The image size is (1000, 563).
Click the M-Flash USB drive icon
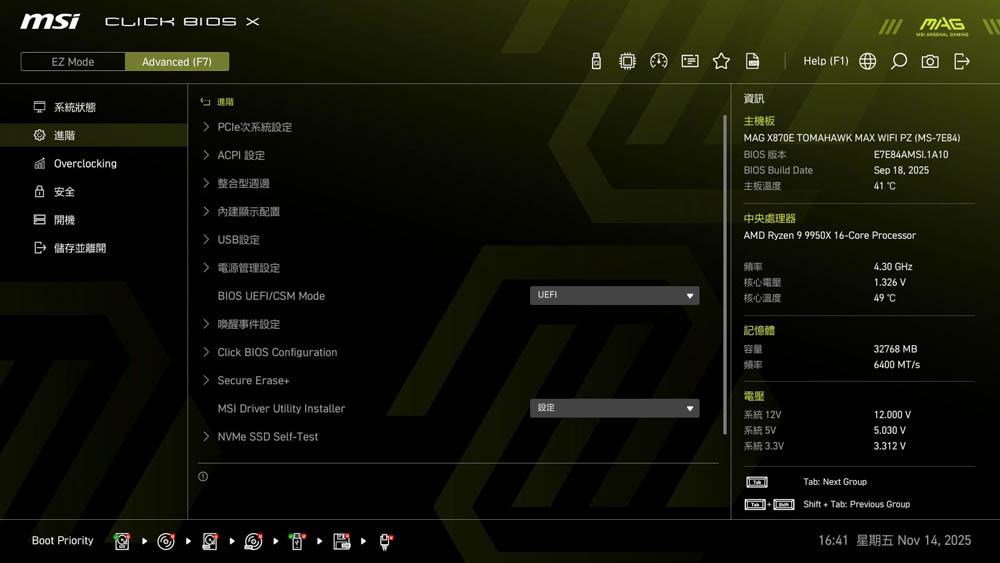pos(596,62)
